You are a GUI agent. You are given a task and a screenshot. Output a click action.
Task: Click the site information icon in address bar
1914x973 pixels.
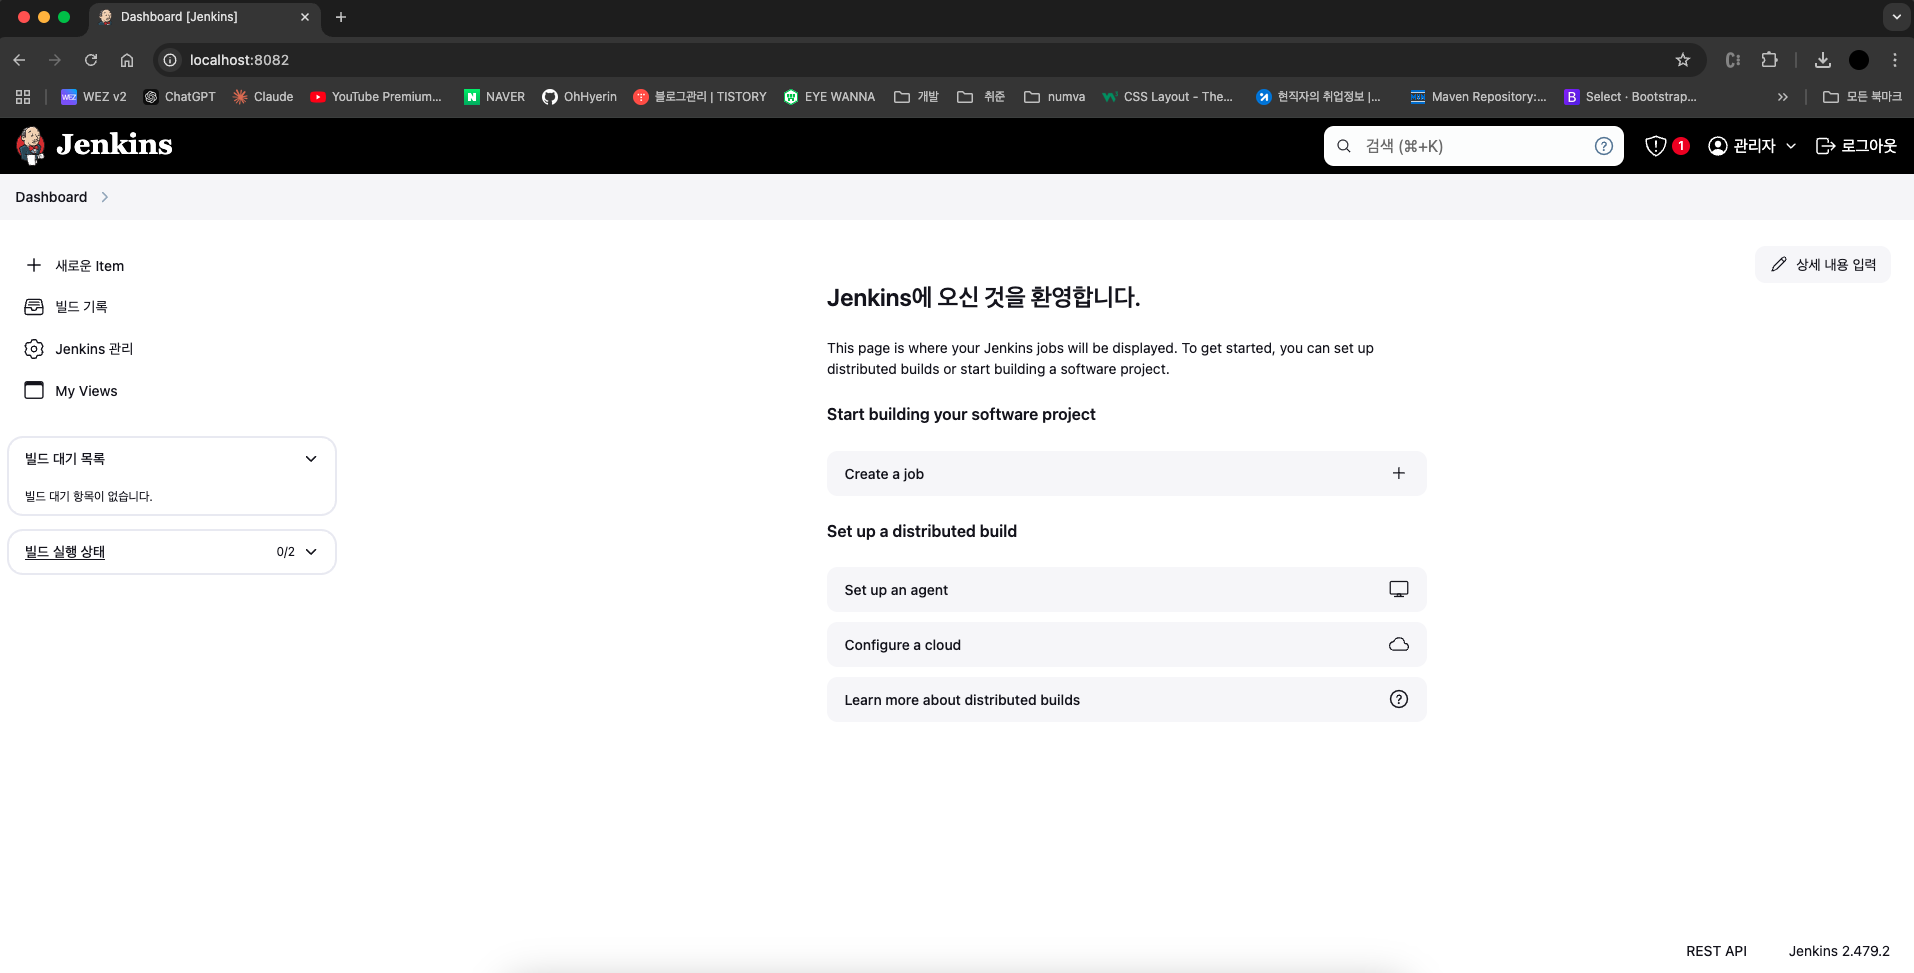tap(170, 60)
